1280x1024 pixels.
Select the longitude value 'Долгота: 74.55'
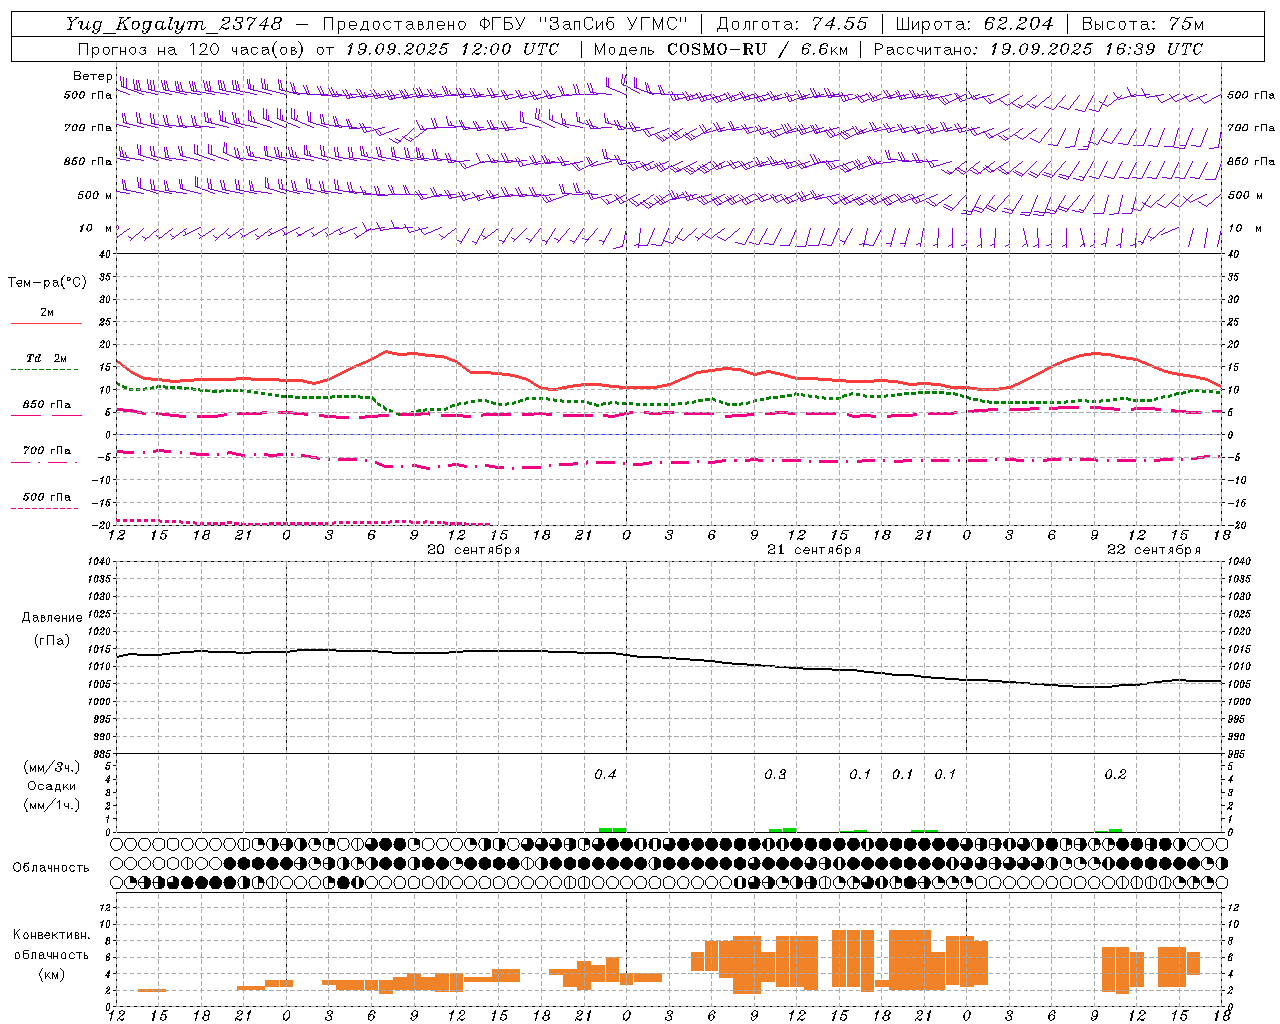[x=792, y=24]
